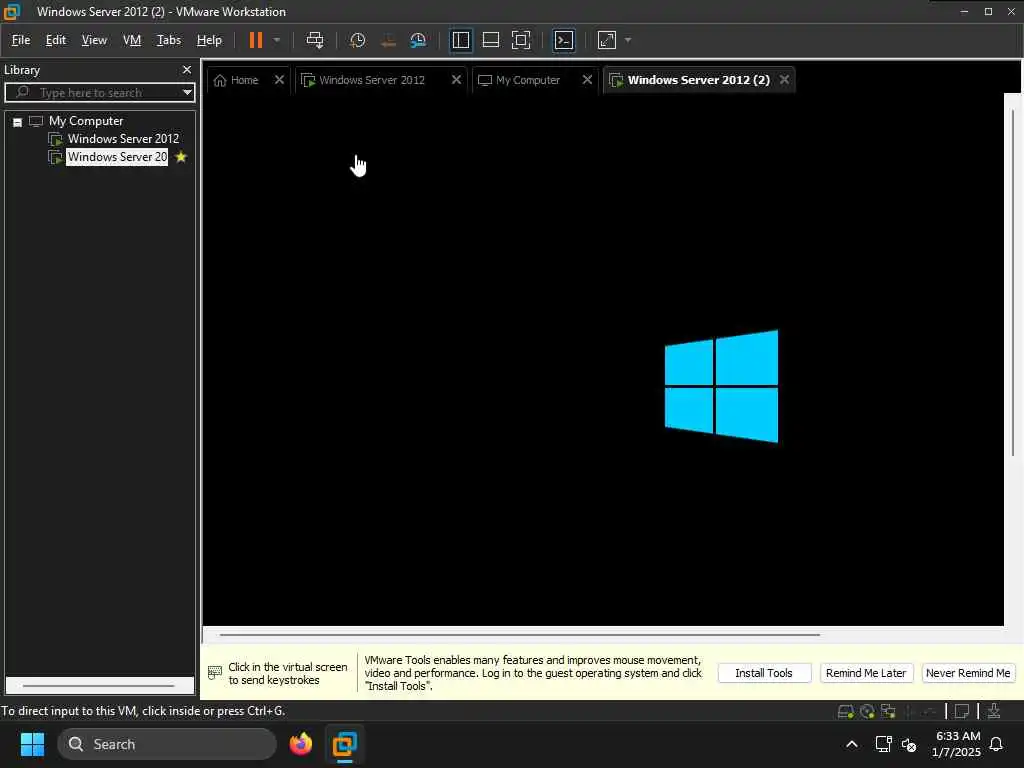The image size is (1024, 768).
Task: Click the network adapter status icon
Action: 888,711
